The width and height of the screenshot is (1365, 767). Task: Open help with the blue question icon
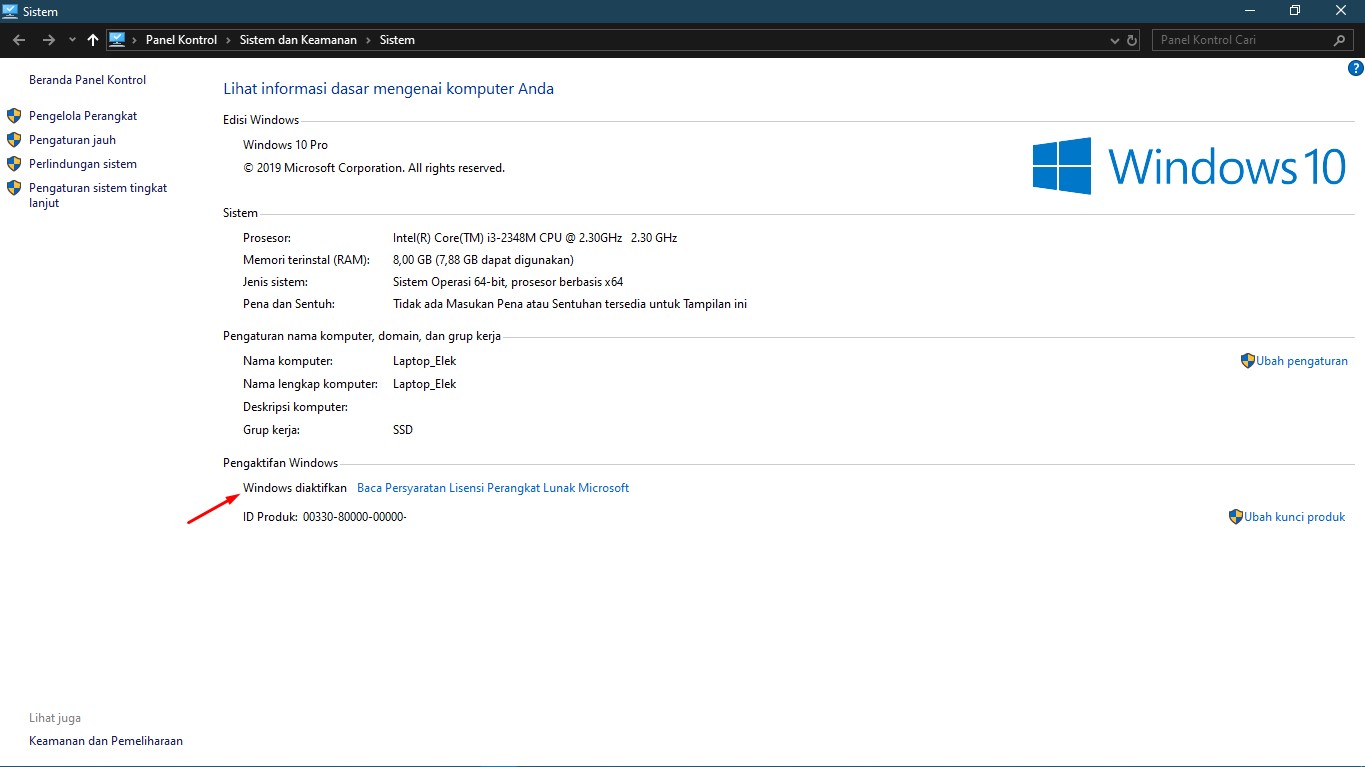1355,68
